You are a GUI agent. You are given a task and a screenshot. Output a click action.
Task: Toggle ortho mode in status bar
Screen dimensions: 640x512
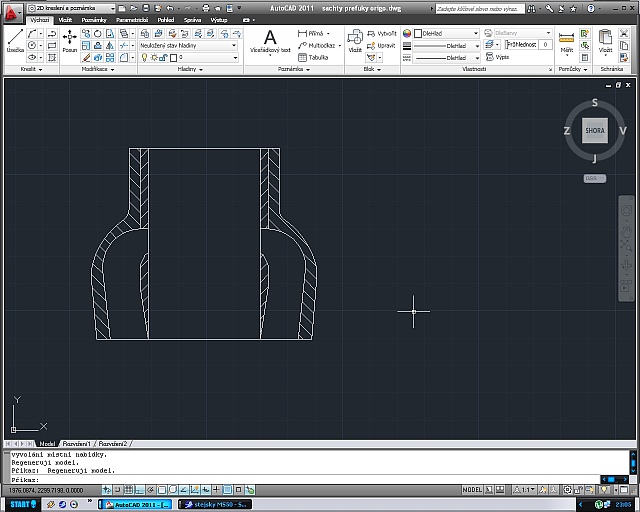140,490
